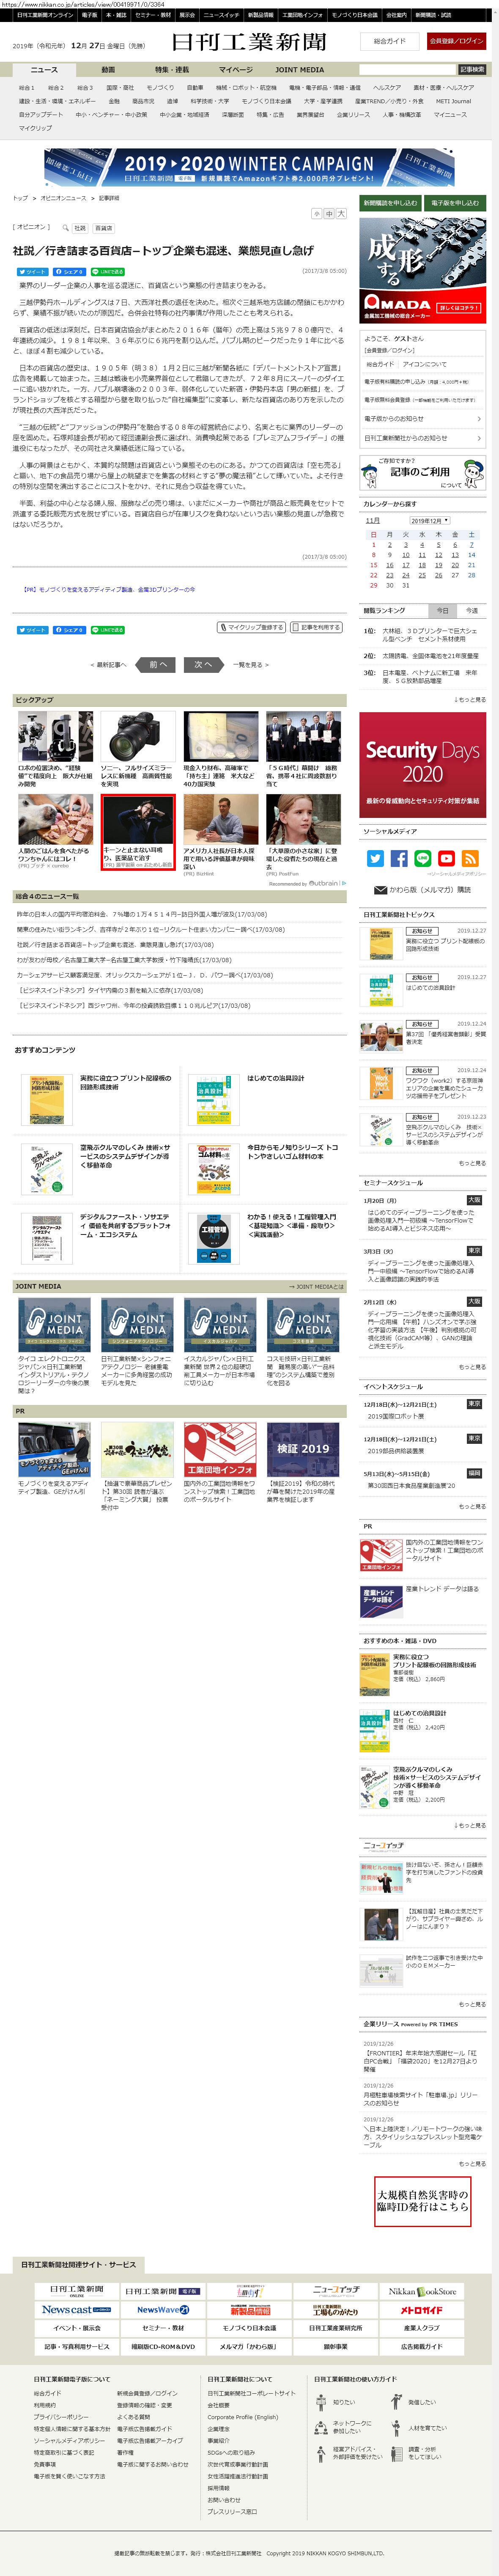Open the YouTube channel icon
The image size is (499, 2576).
446,858
